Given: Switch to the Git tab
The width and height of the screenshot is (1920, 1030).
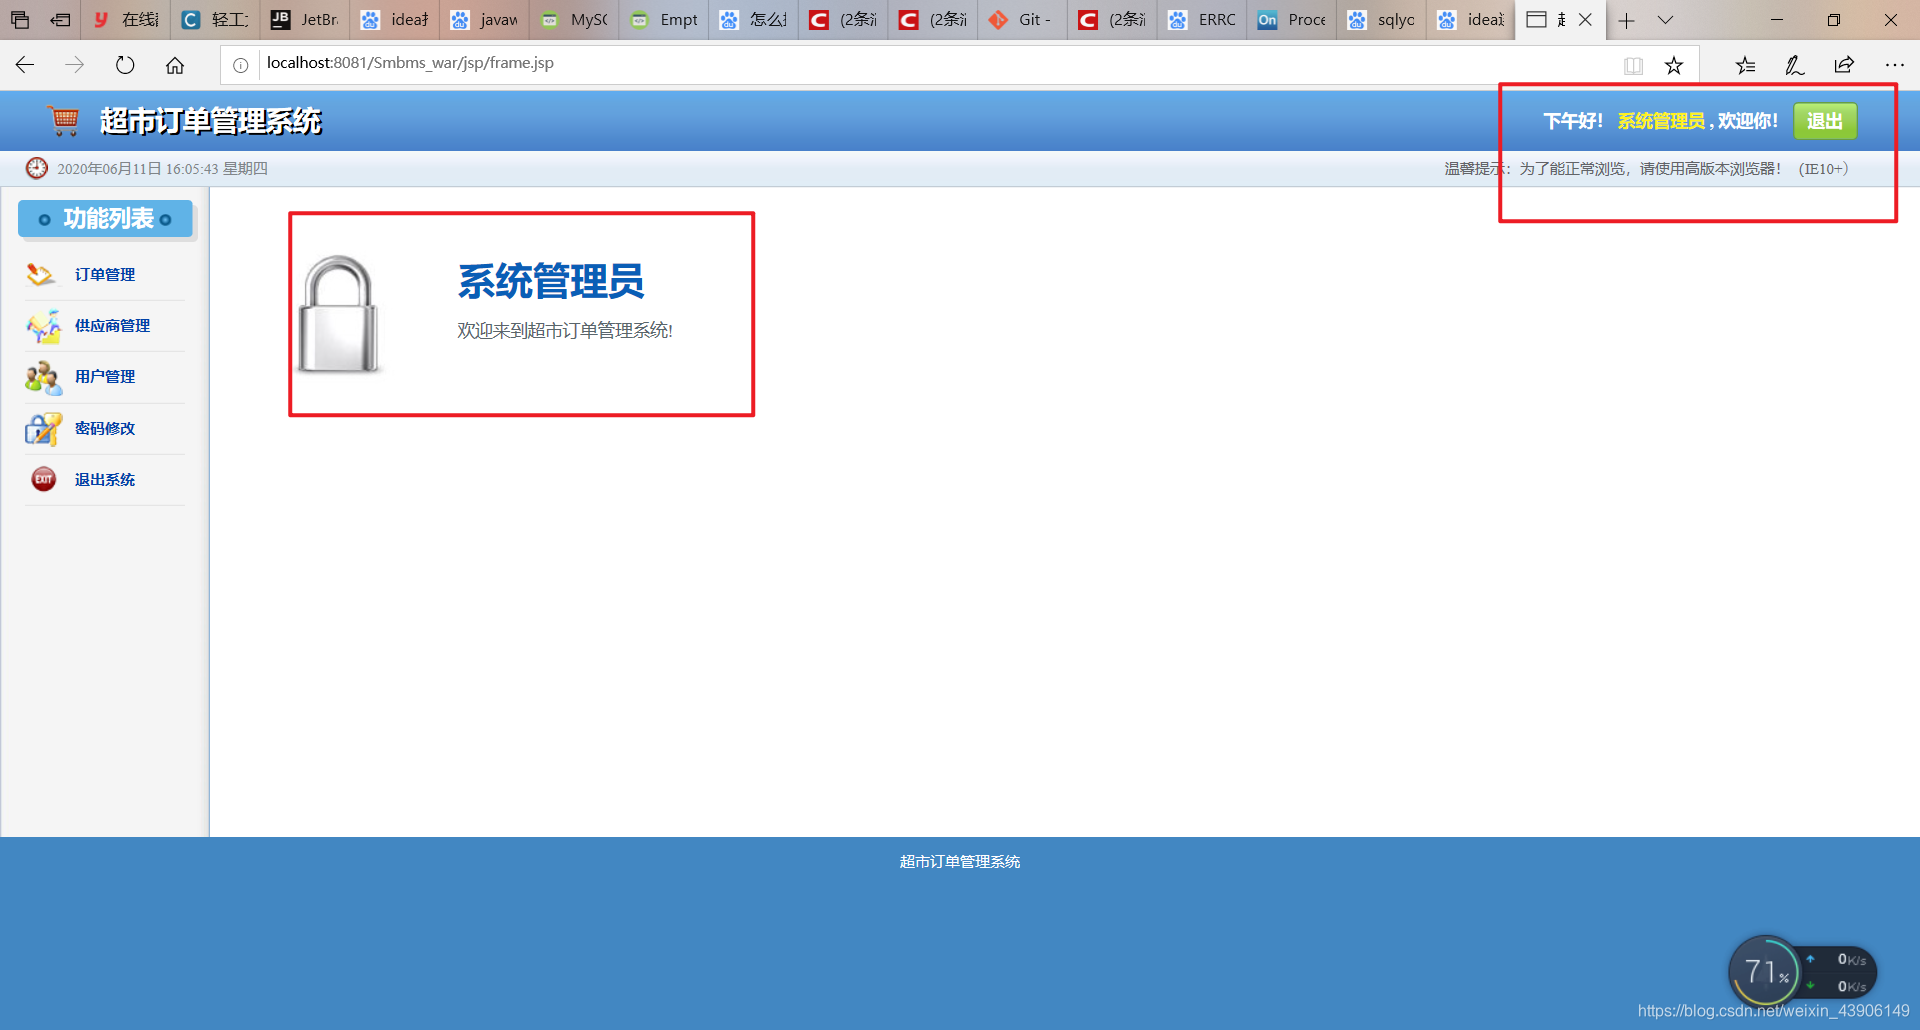Looking at the screenshot, I should [x=1022, y=20].
